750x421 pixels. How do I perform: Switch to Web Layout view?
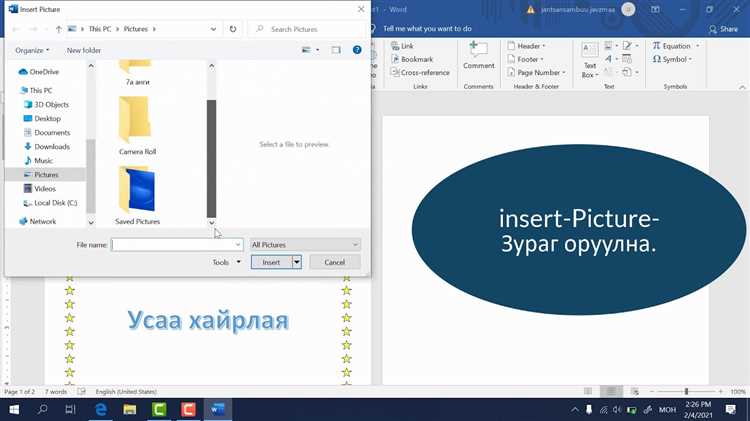tap(635, 391)
